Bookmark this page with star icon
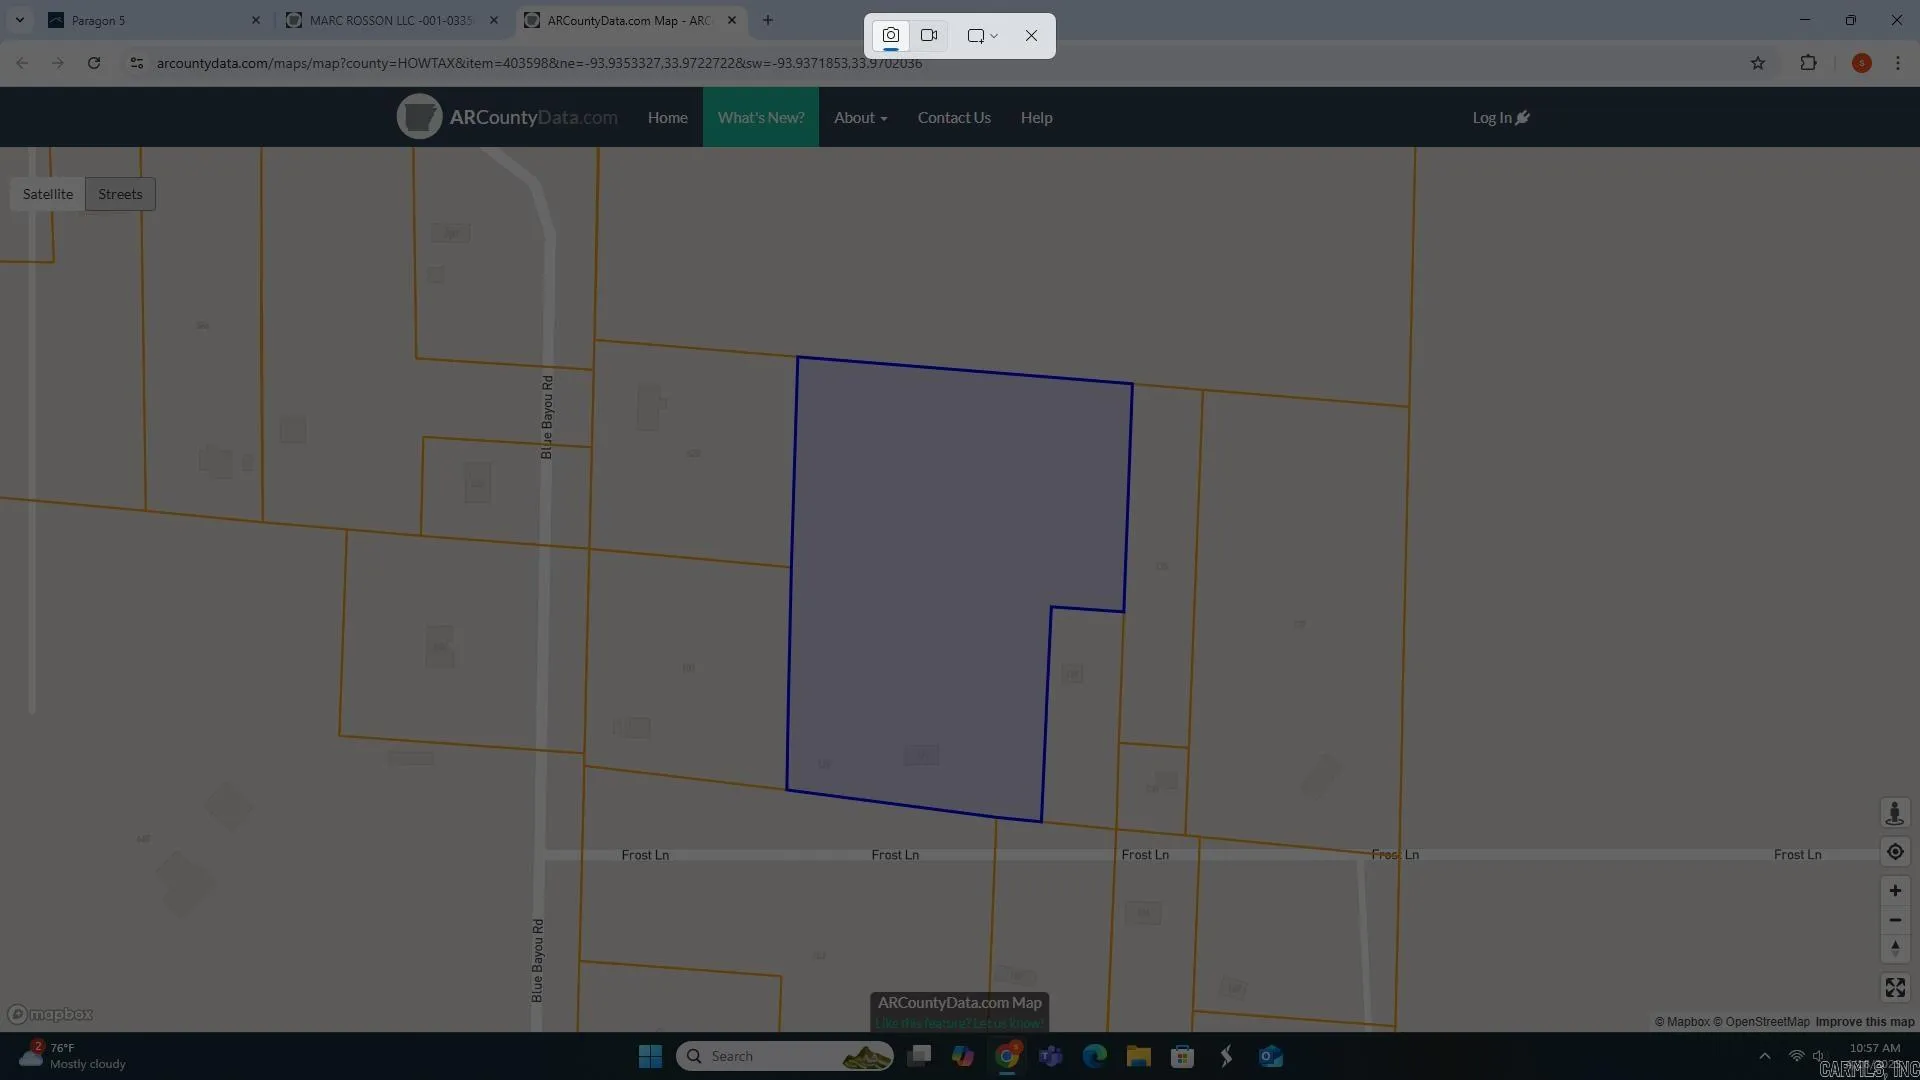The height and width of the screenshot is (1080, 1920). (1758, 63)
